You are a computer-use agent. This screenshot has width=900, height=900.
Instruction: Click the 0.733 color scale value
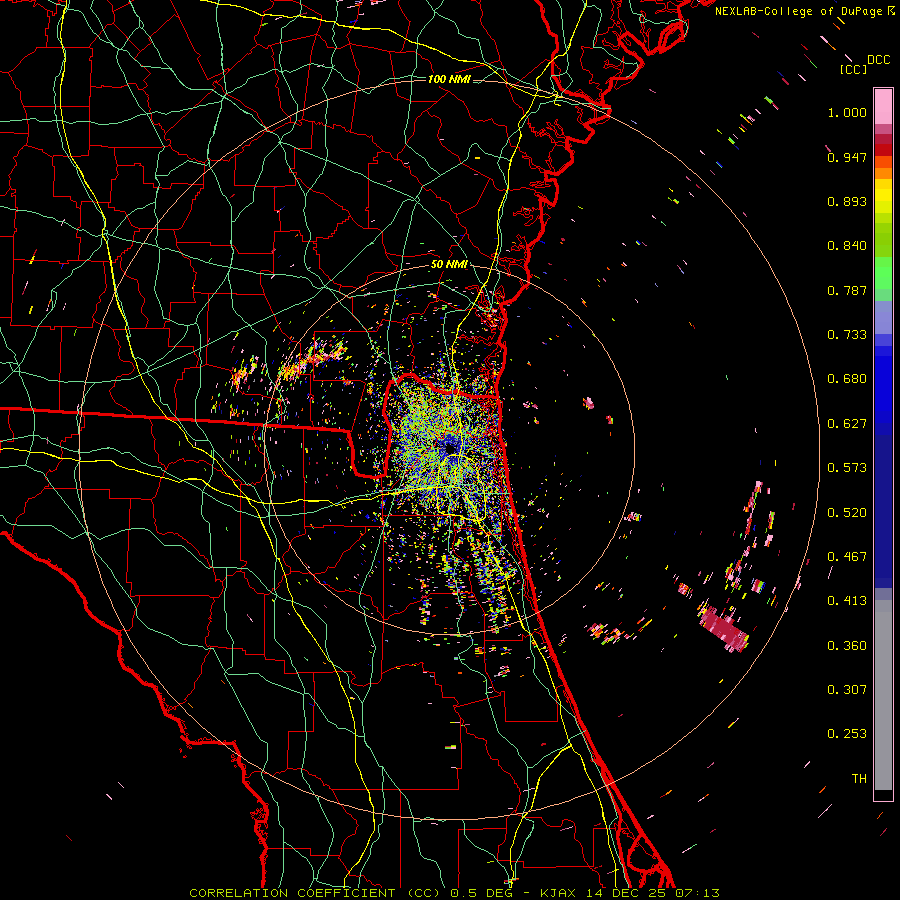click(847, 335)
